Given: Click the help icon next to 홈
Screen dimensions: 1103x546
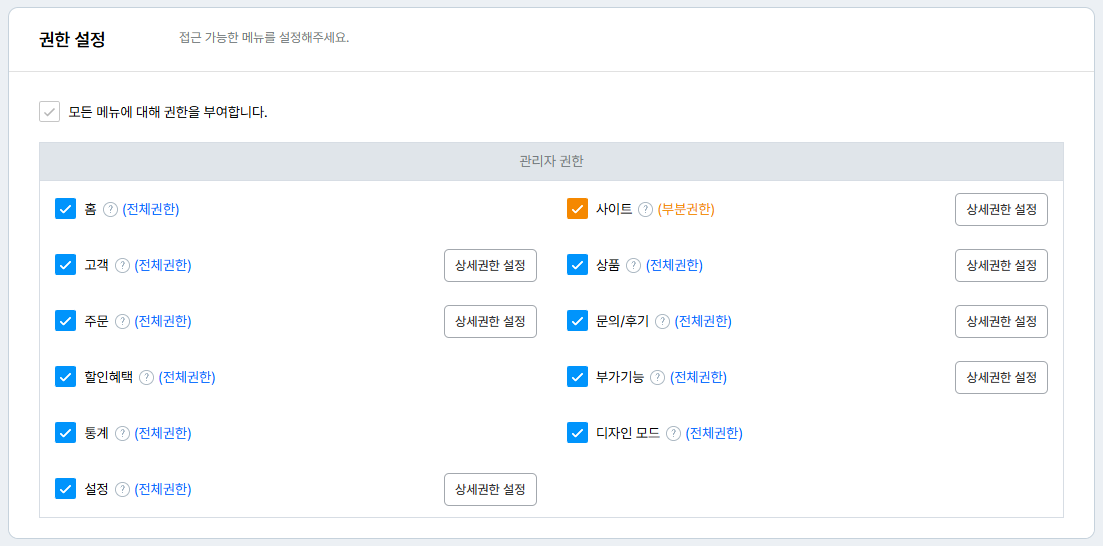Looking at the screenshot, I should point(111,209).
